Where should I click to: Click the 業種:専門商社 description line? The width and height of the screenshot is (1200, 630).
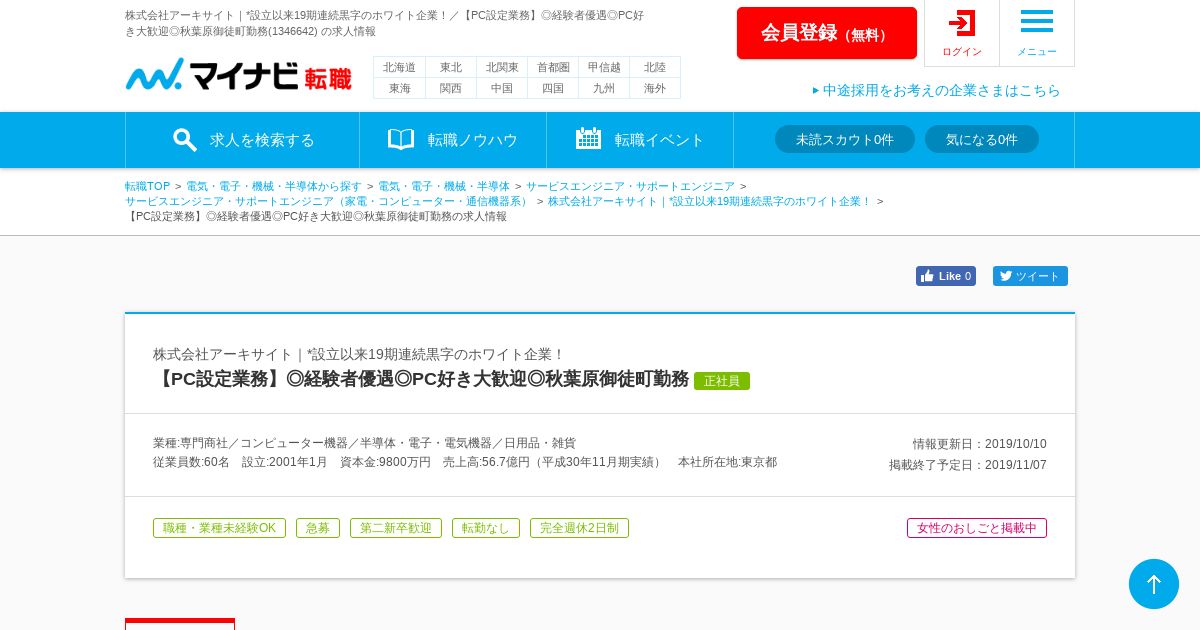364,443
